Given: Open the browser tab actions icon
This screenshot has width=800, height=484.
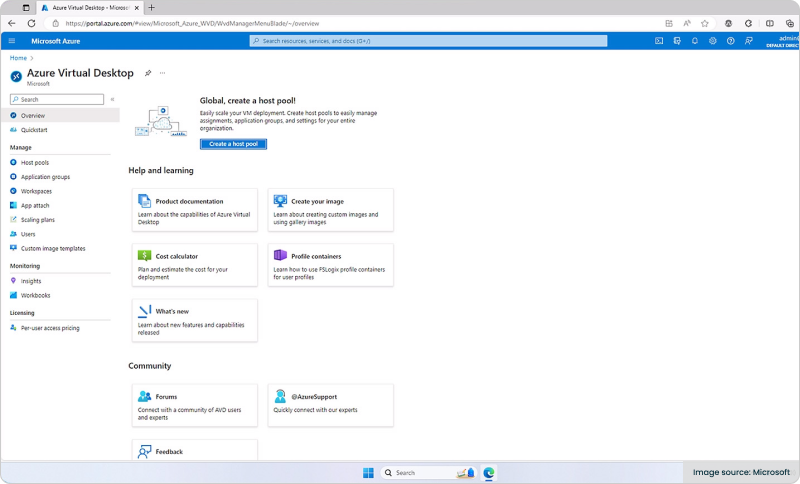Looking at the screenshot, I should pyautogui.click(x=26, y=8).
